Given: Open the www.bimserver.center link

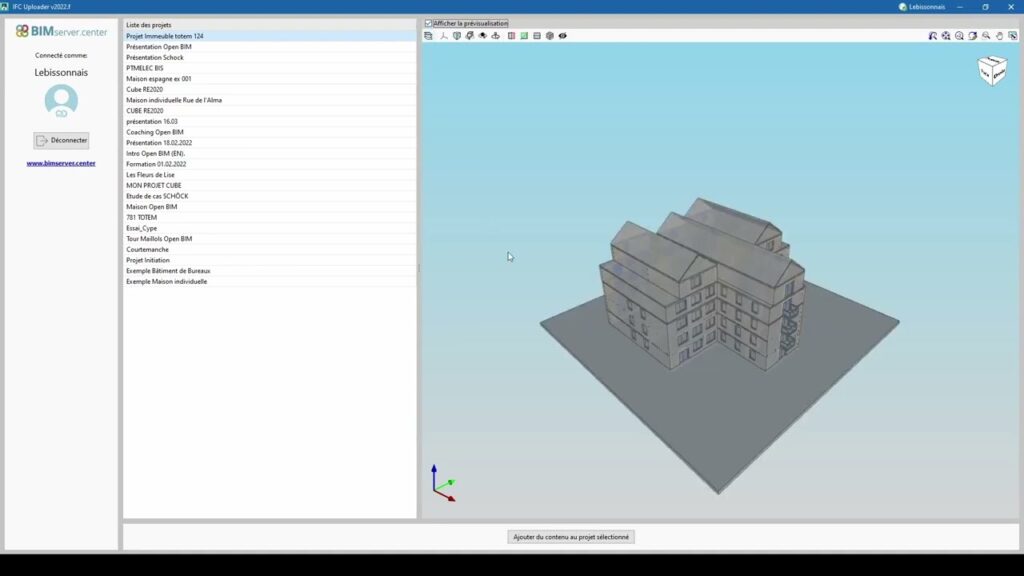Looking at the screenshot, I should point(61,163).
